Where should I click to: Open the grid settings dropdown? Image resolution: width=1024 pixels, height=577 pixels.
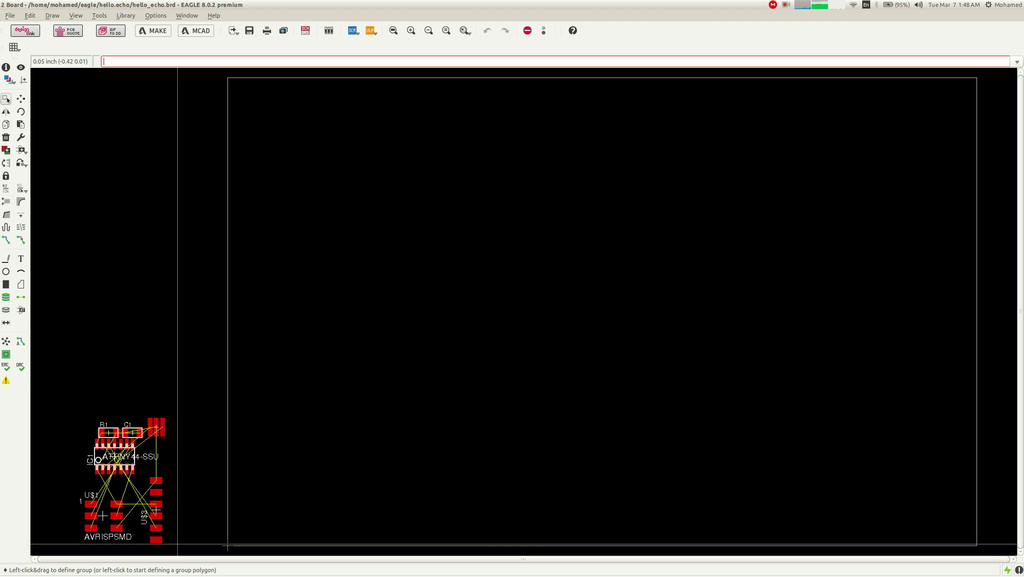tap(14, 47)
